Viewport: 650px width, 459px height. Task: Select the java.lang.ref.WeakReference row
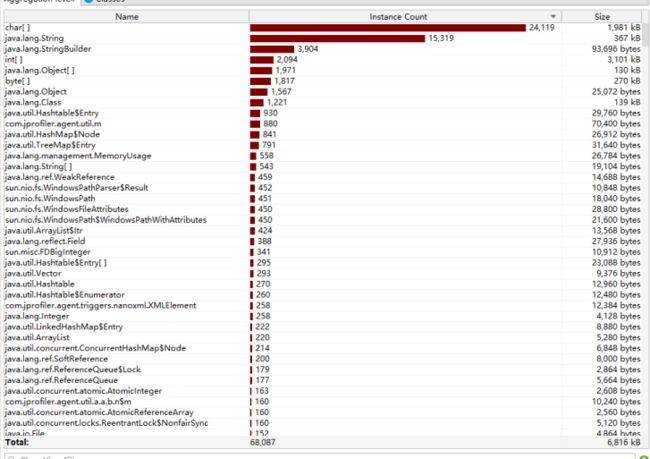(323, 177)
